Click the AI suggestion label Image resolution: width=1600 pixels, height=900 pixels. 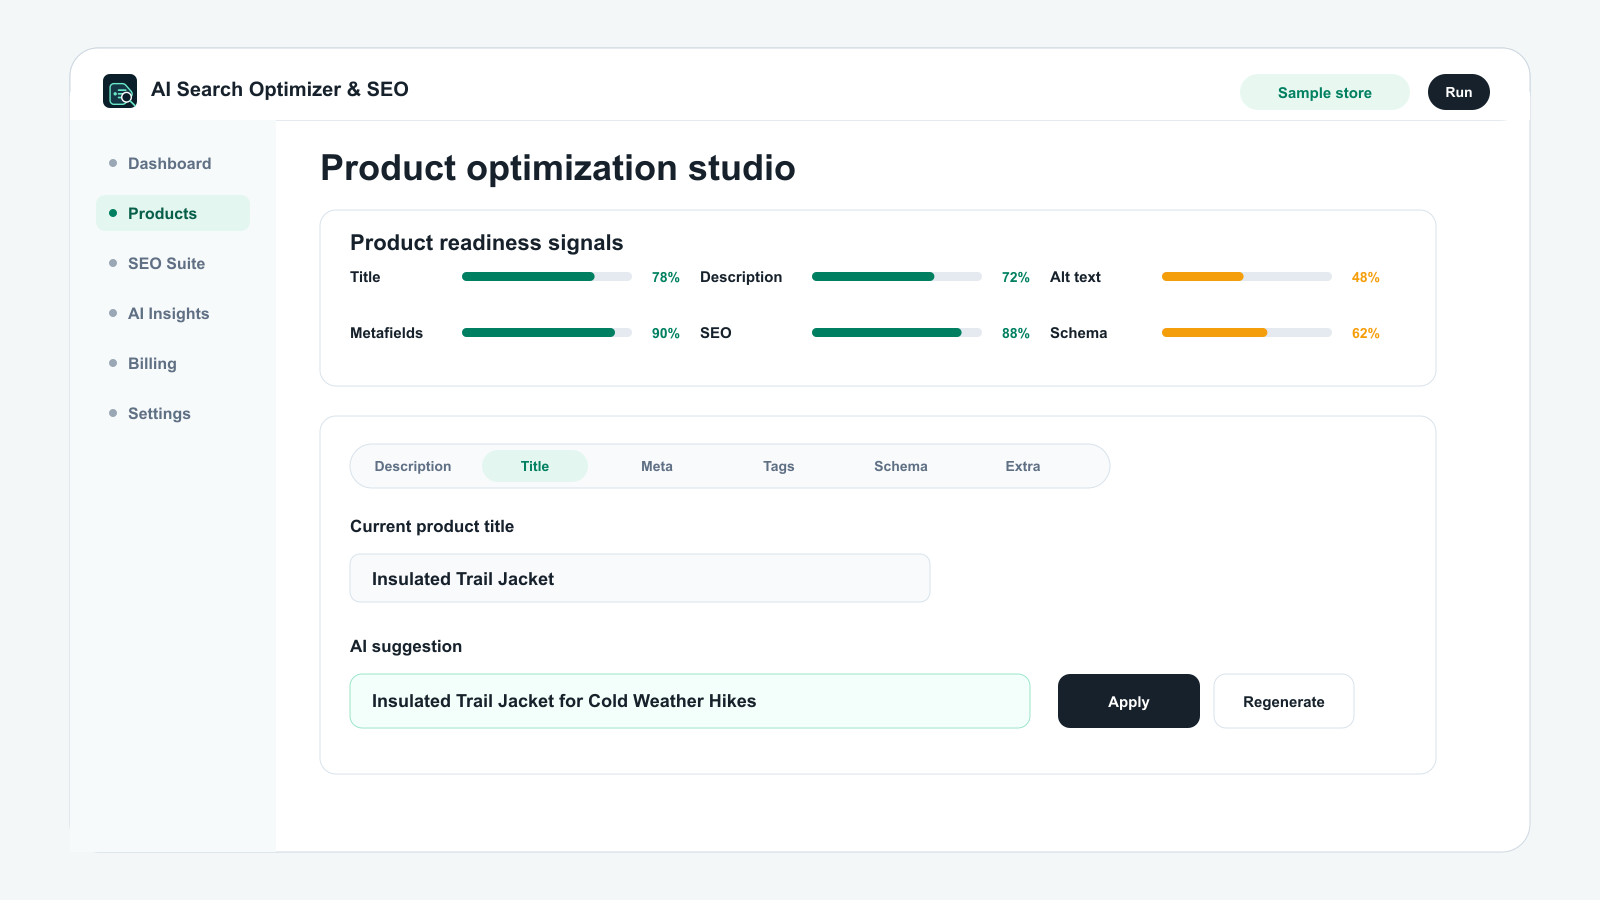pos(406,646)
